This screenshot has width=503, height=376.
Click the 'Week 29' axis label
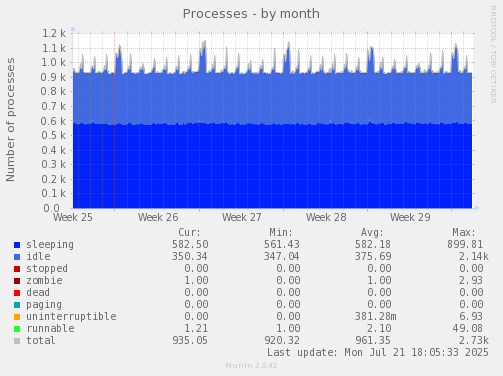click(410, 217)
